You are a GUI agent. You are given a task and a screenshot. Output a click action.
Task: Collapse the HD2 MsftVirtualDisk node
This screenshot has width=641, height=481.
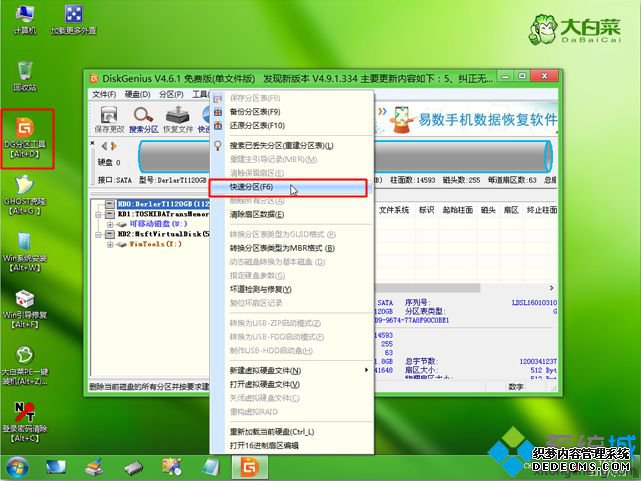99,235
